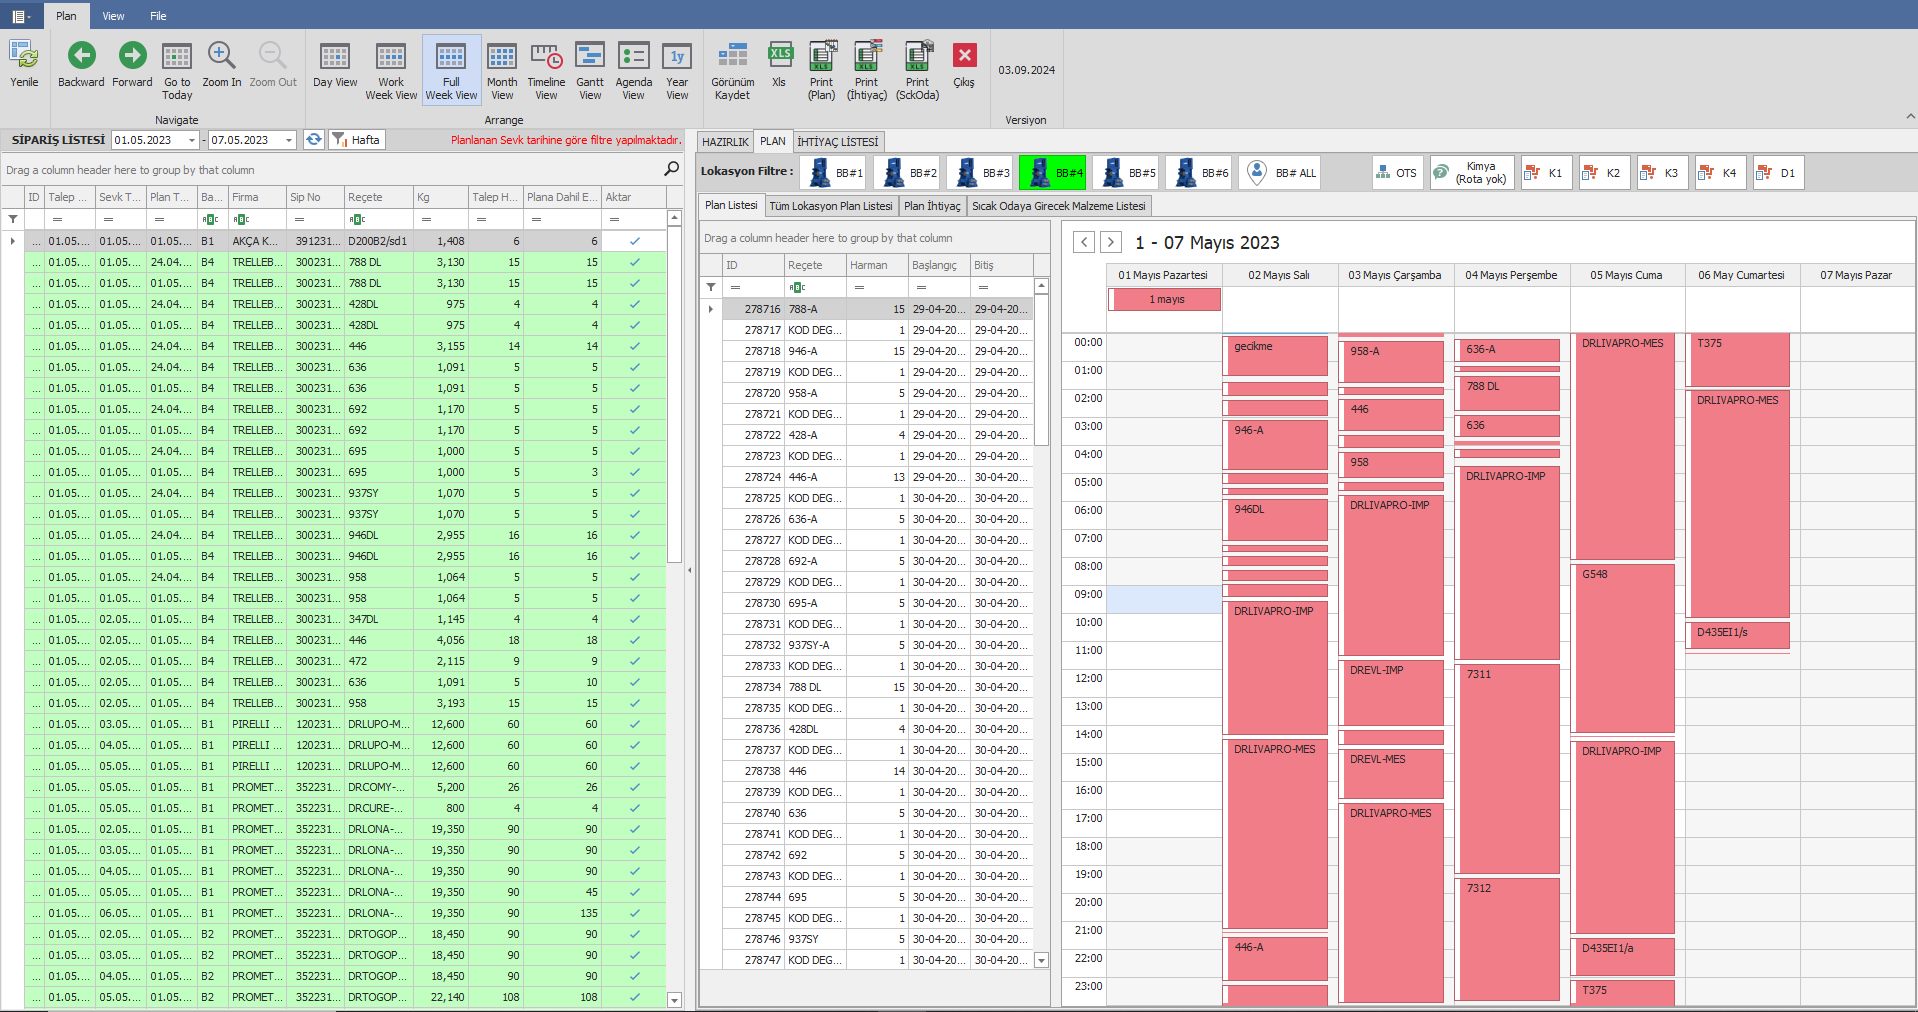Toggle the active BB#4 location filter
The width and height of the screenshot is (1918, 1012).
1053,173
